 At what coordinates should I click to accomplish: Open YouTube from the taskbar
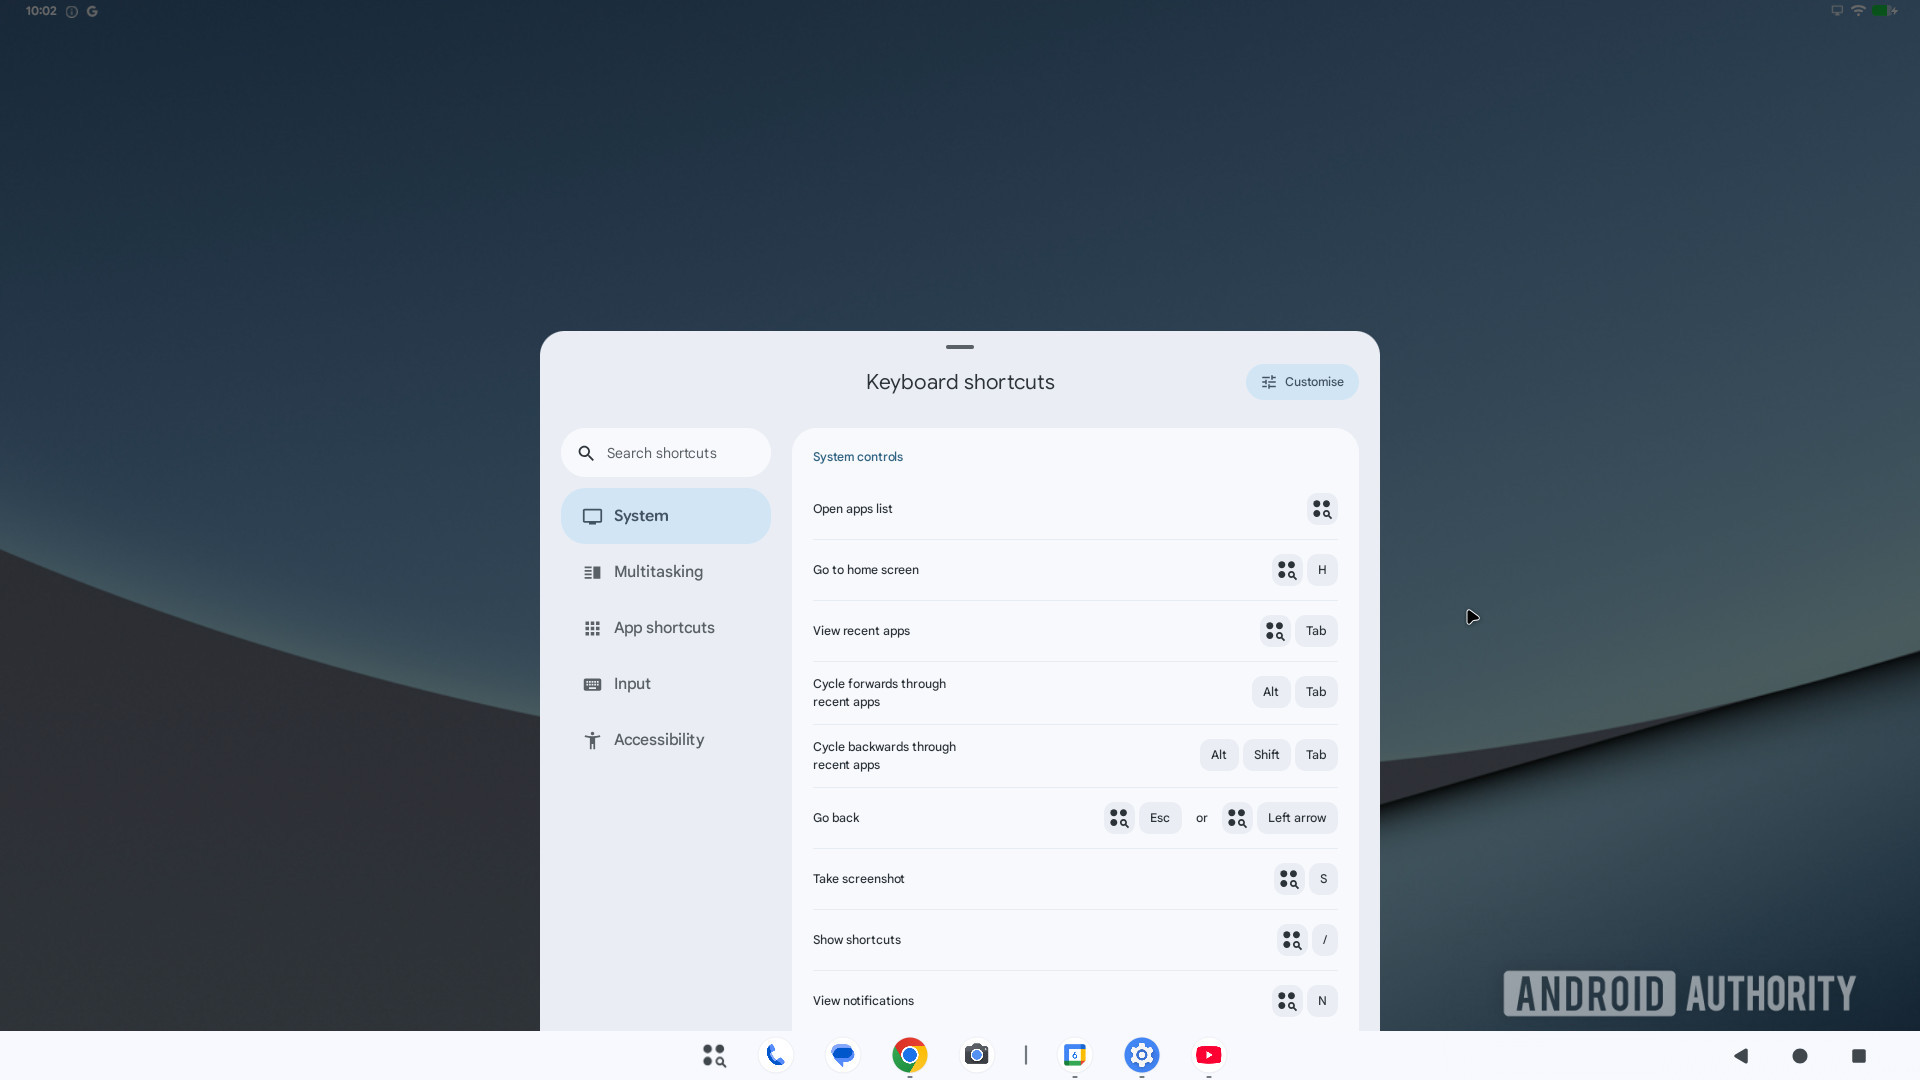[x=1209, y=1055]
